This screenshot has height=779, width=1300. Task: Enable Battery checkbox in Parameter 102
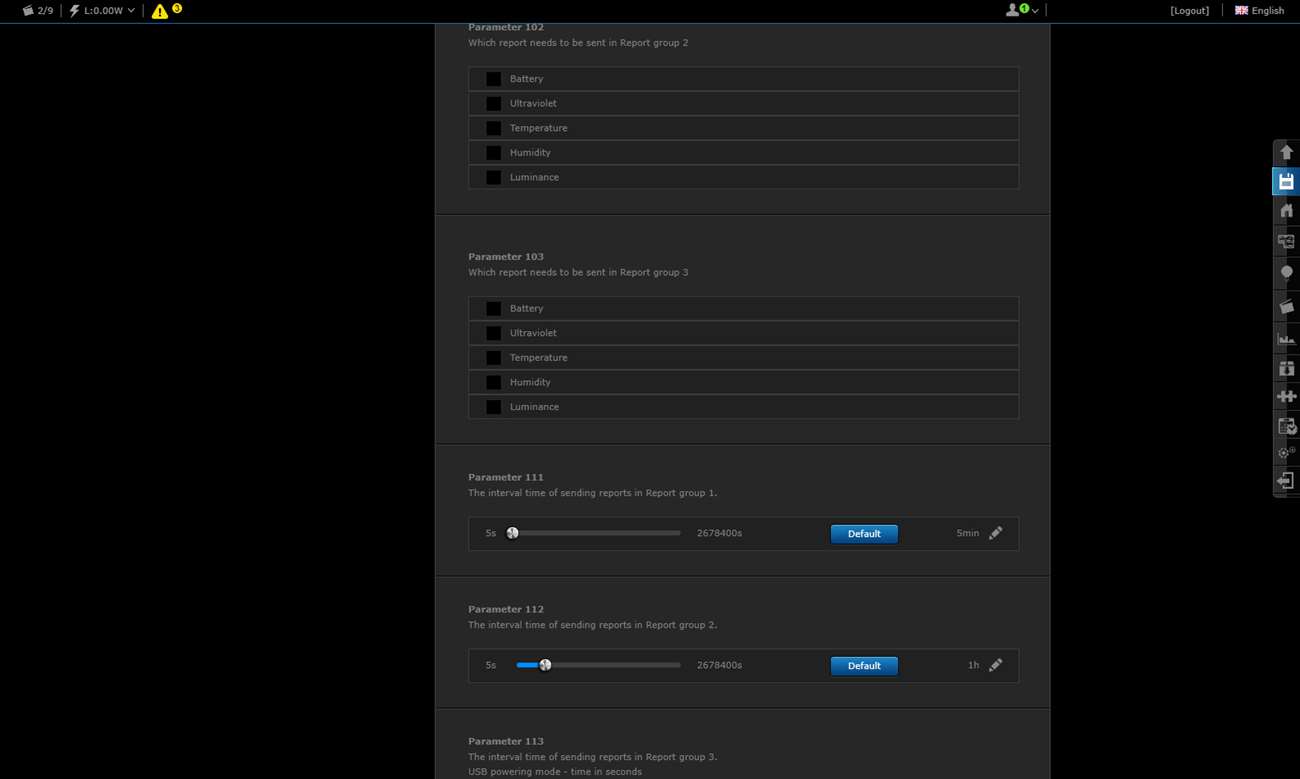[494, 79]
